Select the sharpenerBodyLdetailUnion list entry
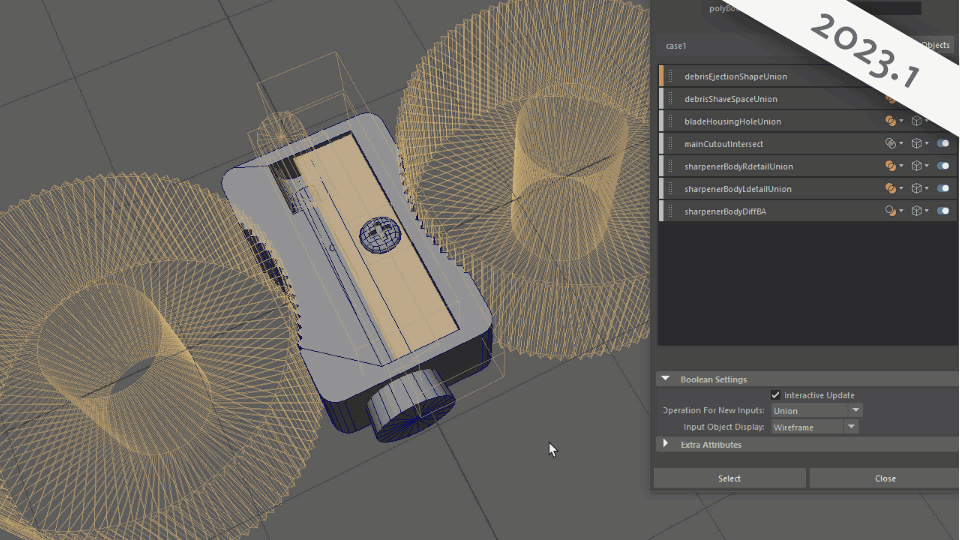 click(738, 189)
